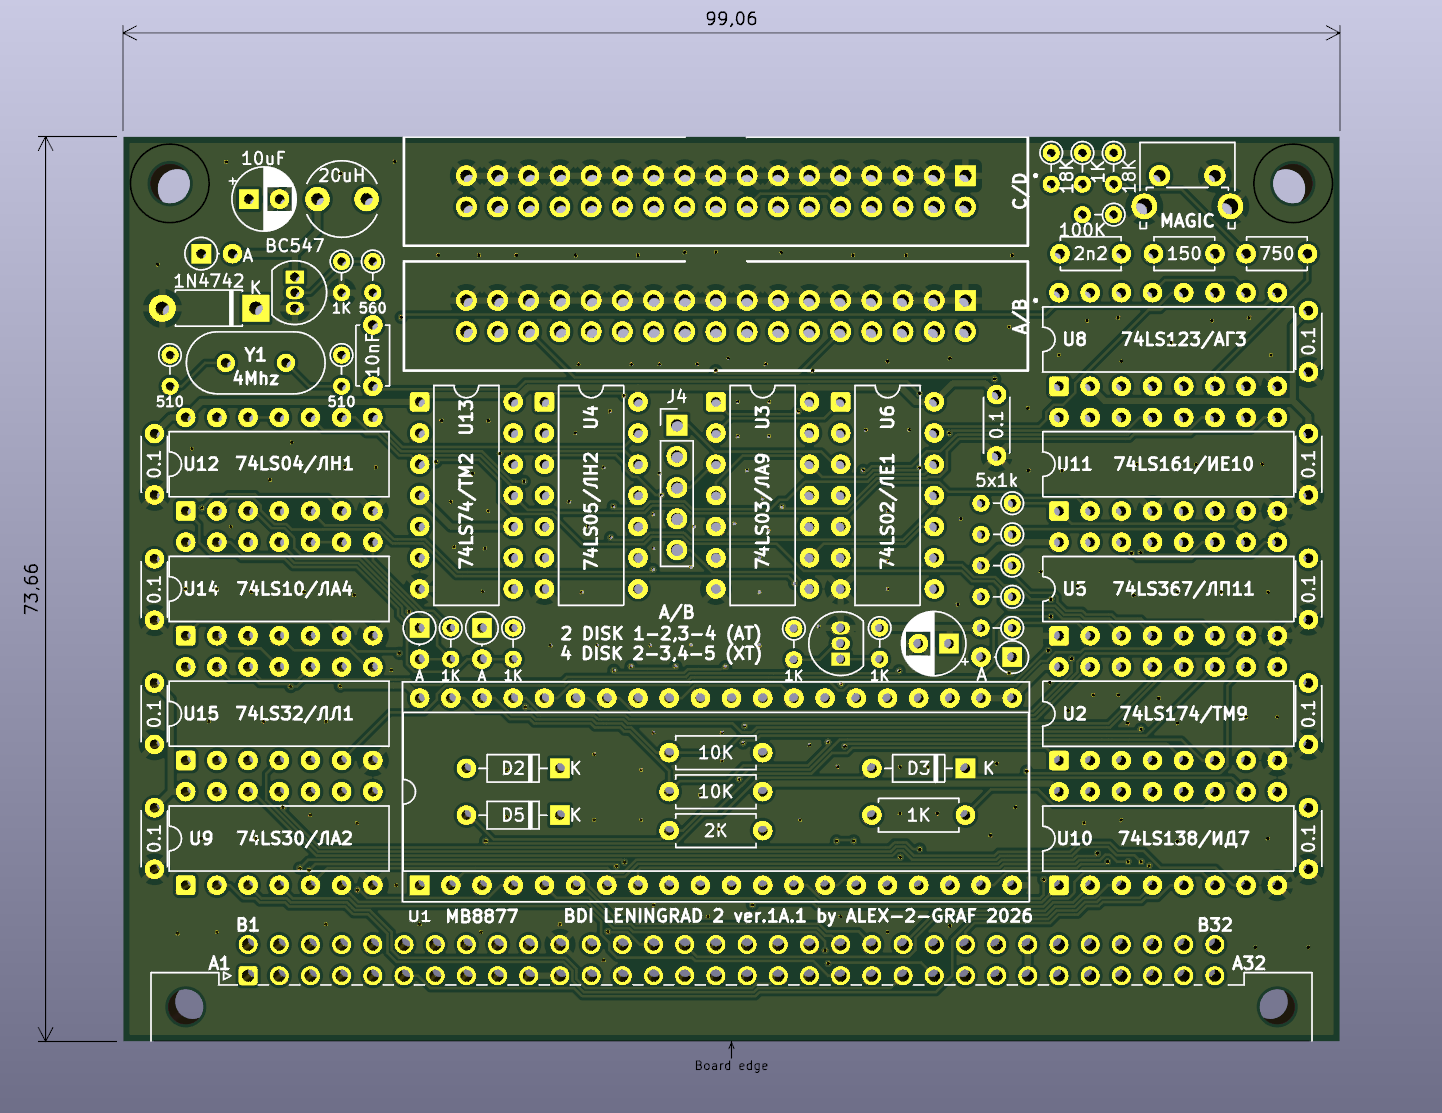Click the top-left mounting hole

(x=172, y=185)
